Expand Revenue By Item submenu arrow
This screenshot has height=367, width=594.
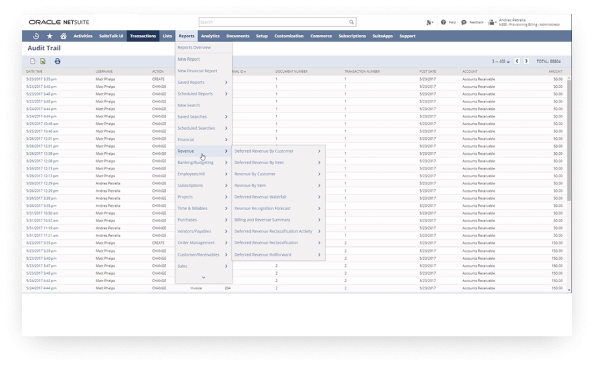coord(319,186)
